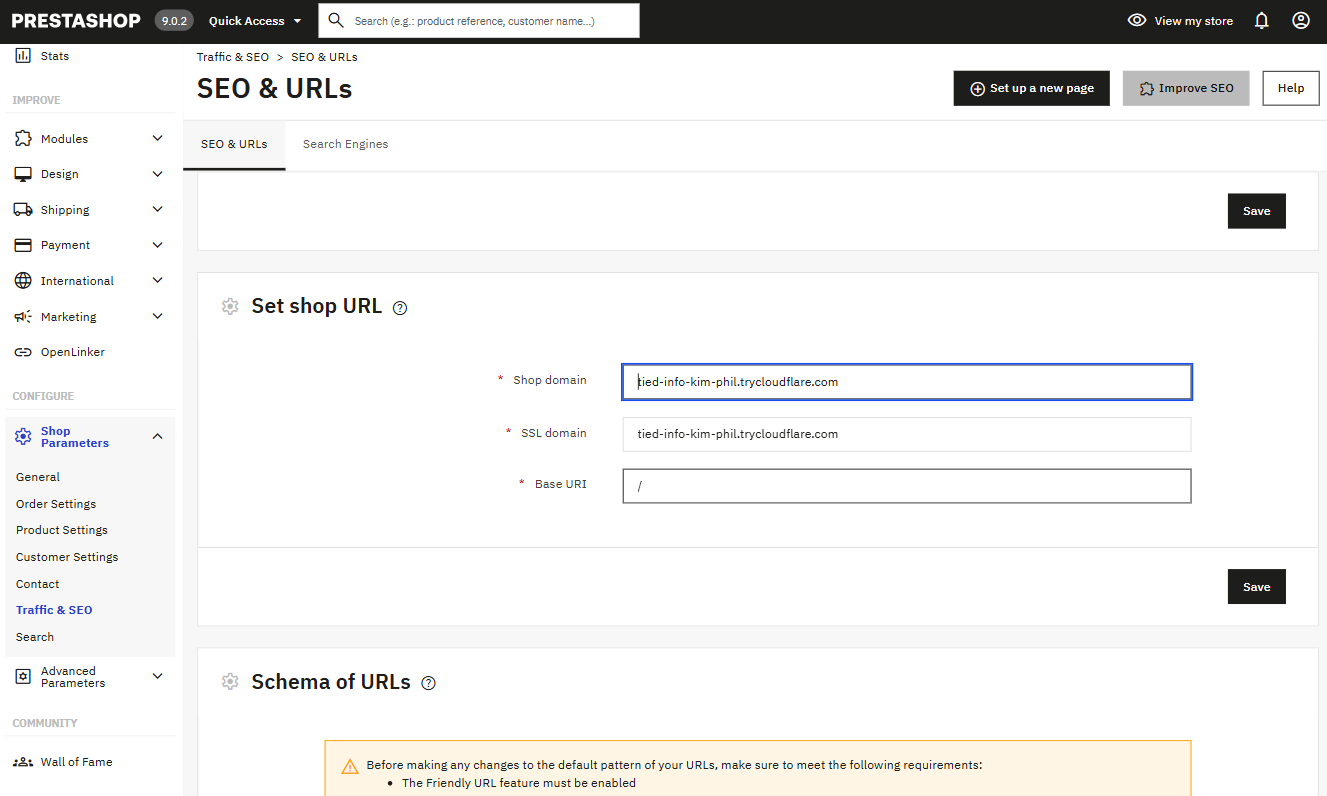Screen dimensions: 1327x796
Task: Switch to the Search Engines tab
Action: point(345,144)
